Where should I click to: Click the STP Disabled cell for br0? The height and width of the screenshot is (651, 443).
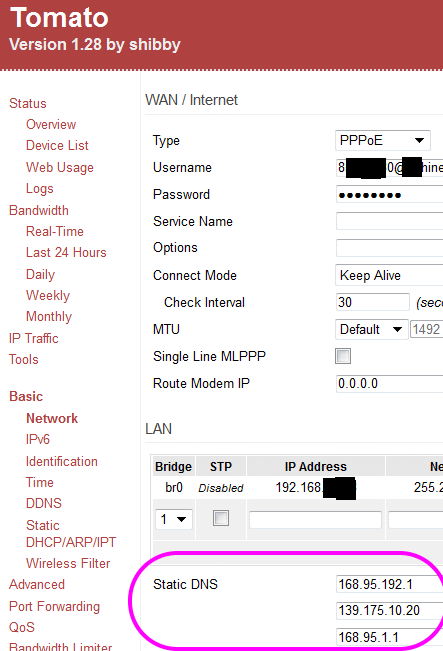pos(221,488)
